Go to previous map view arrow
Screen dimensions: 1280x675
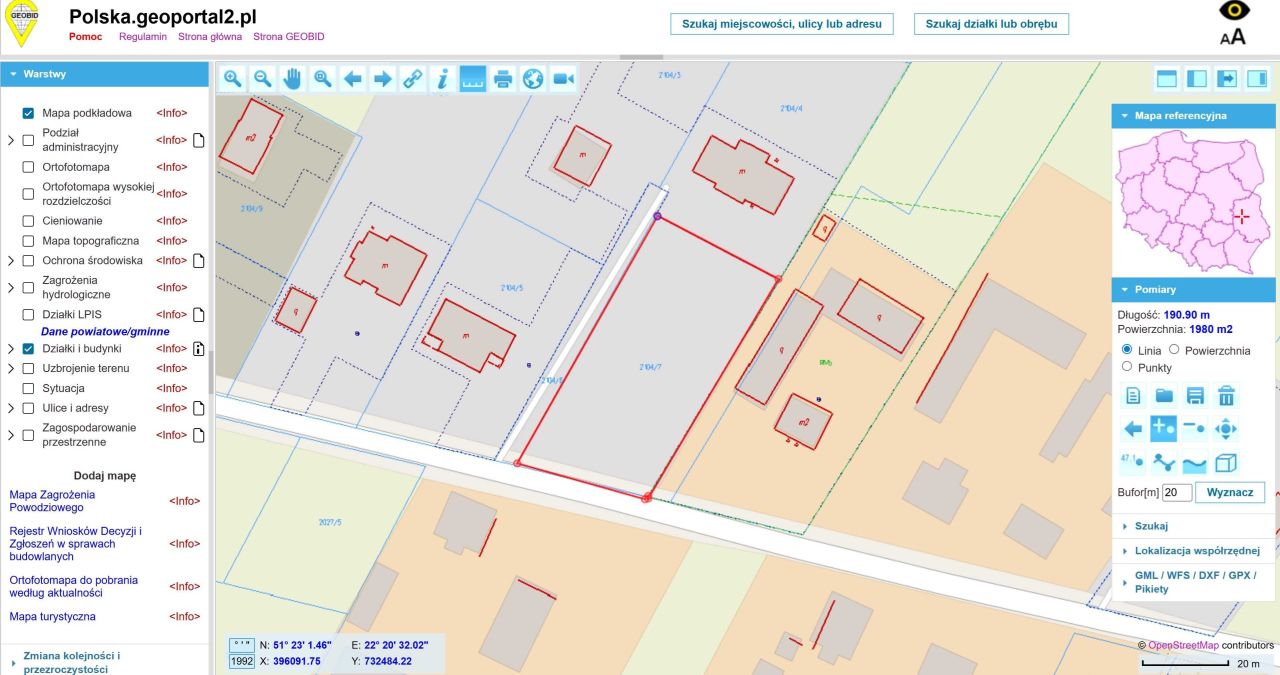coord(353,79)
